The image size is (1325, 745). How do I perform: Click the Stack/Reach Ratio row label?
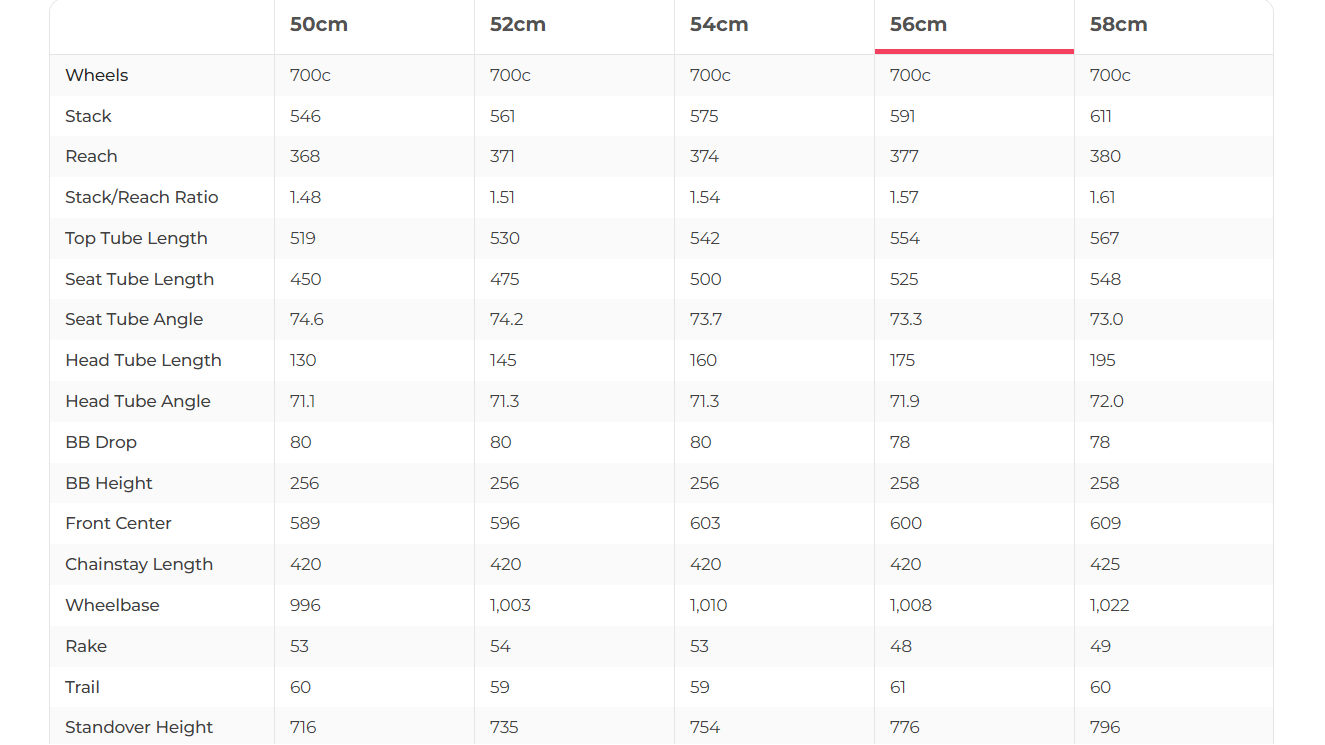click(x=141, y=197)
